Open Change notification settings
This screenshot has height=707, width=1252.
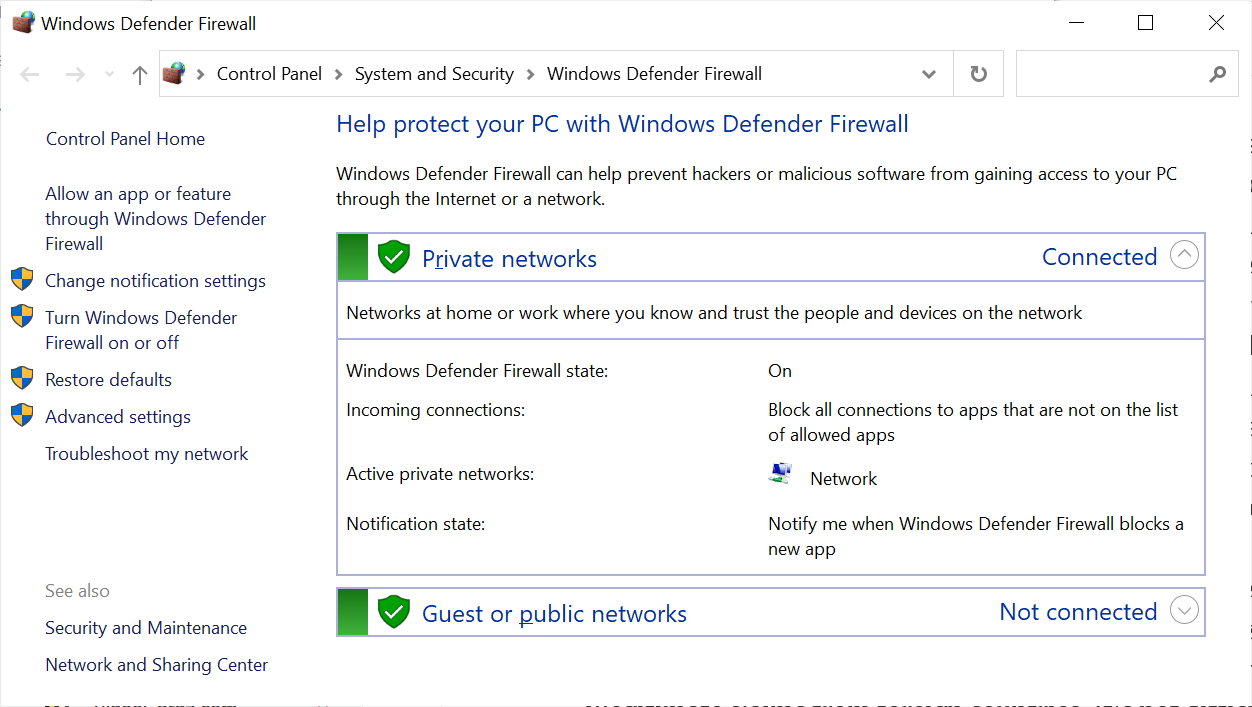(155, 281)
